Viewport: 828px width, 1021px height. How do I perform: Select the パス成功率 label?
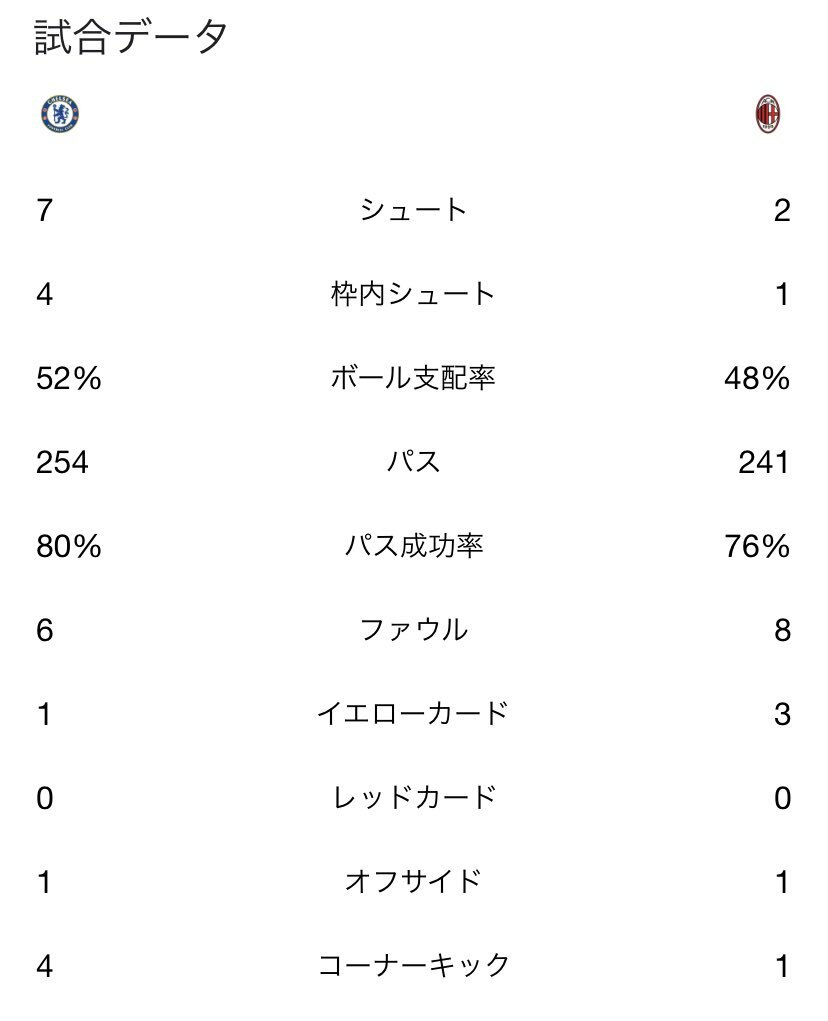pyautogui.click(x=413, y=546)
